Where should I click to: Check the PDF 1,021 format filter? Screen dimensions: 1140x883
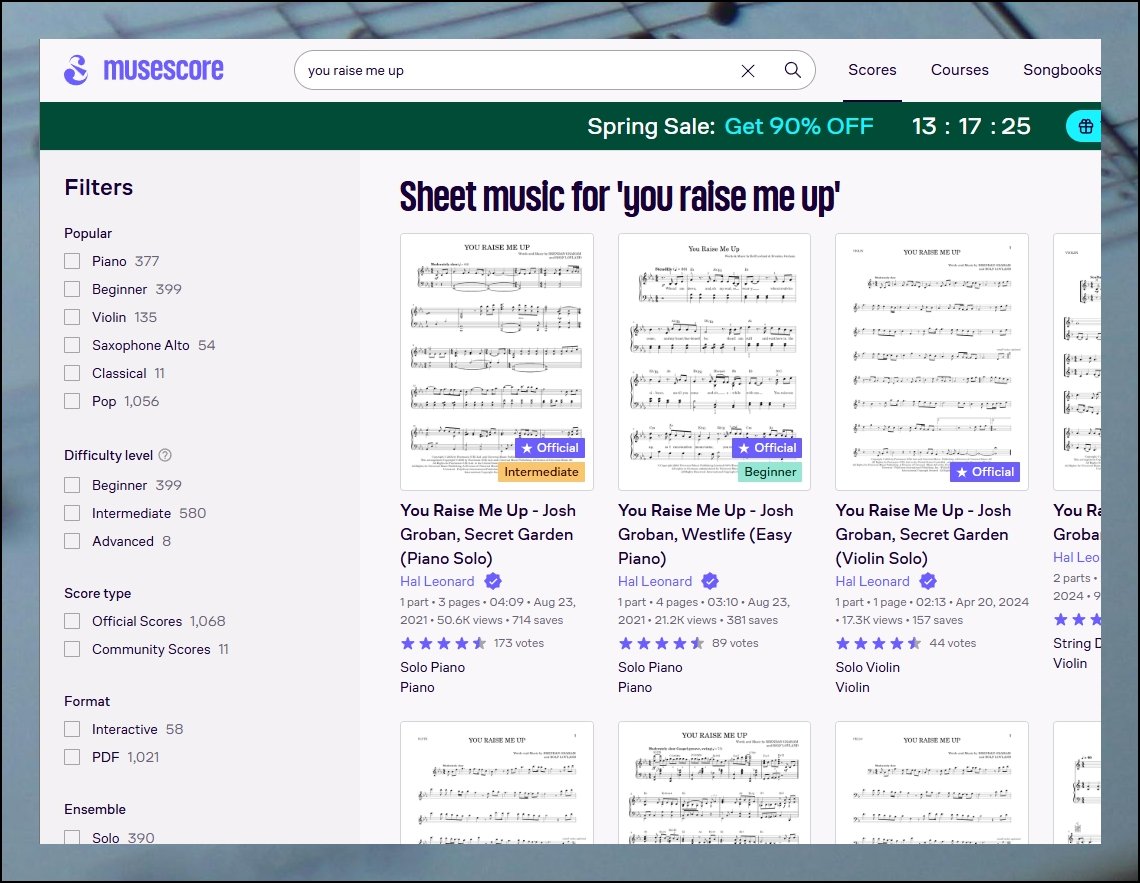(x=72, y=757)
